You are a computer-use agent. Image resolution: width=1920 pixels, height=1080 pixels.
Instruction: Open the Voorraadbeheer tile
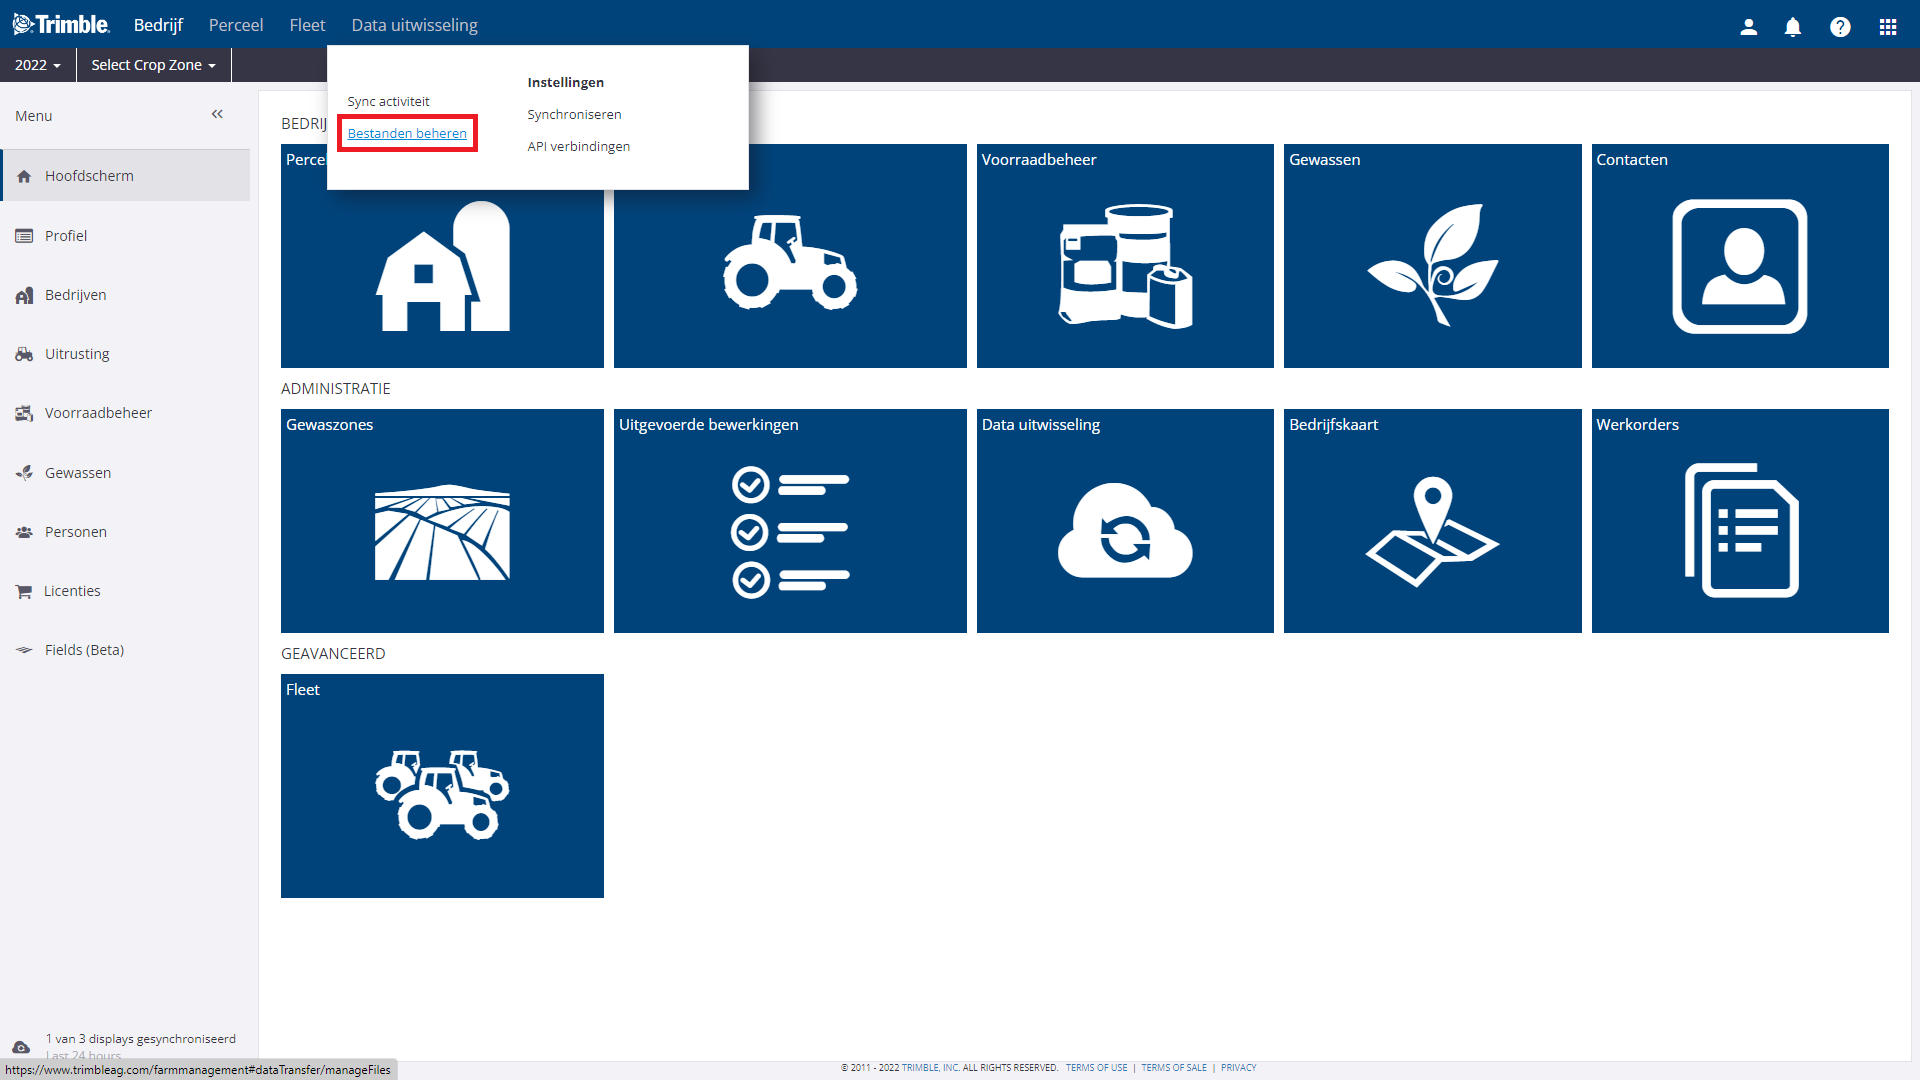coord(1124,256)
